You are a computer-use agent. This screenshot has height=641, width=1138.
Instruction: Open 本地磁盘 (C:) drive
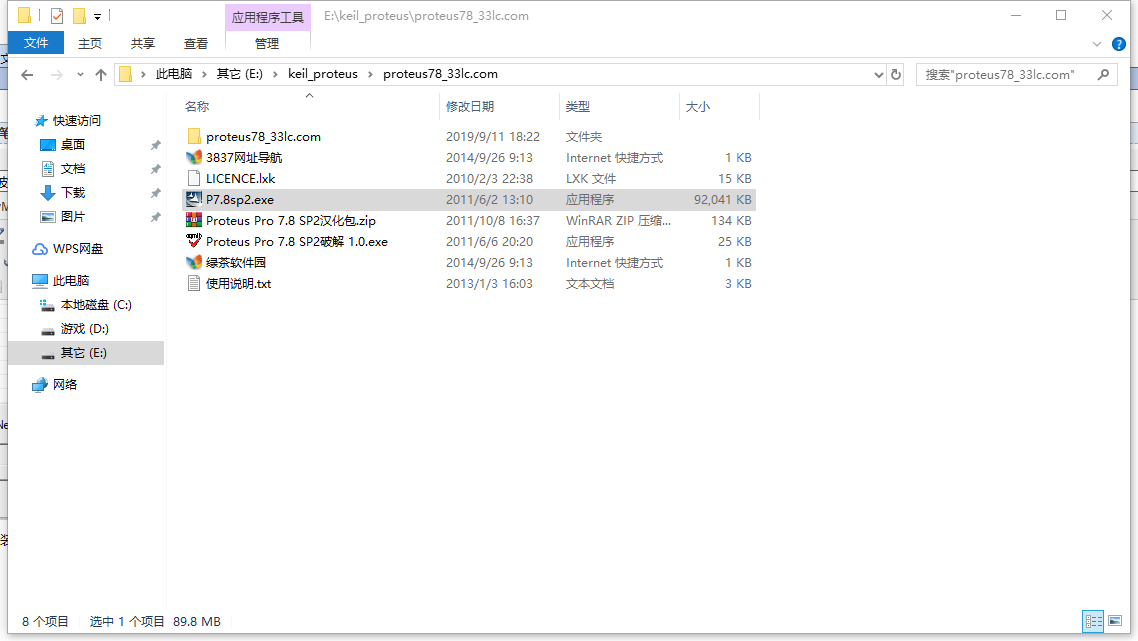96,305
